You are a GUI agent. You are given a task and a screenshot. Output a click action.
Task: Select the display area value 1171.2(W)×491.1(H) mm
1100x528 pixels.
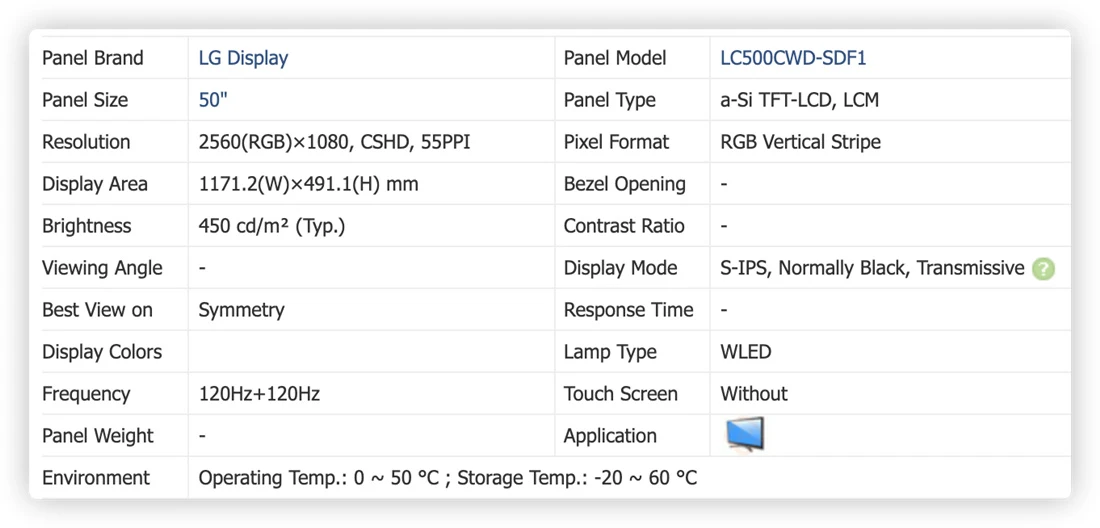[309, 184]
